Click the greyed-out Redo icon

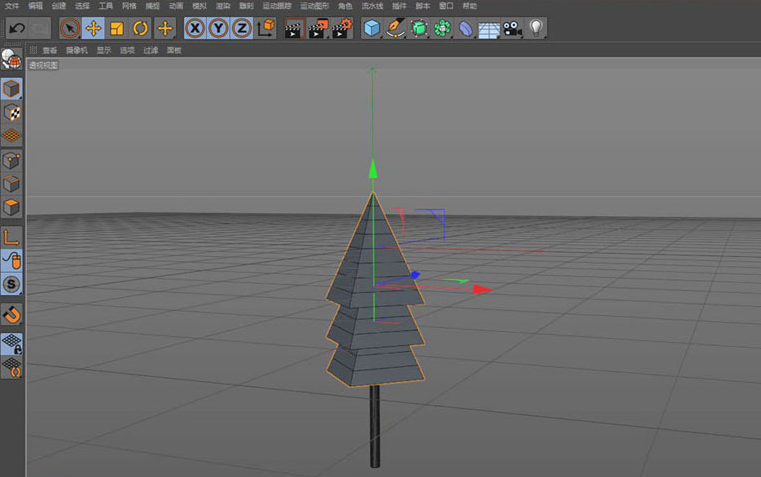[40, 28]
